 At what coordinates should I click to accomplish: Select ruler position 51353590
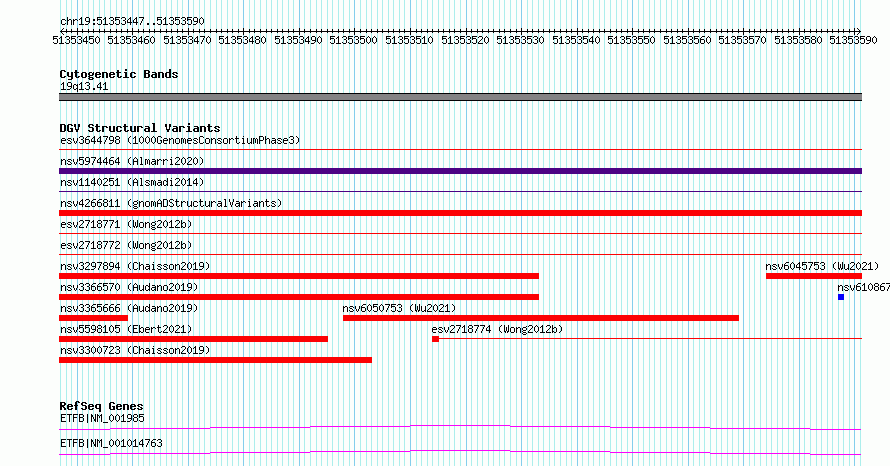[853, 40]
